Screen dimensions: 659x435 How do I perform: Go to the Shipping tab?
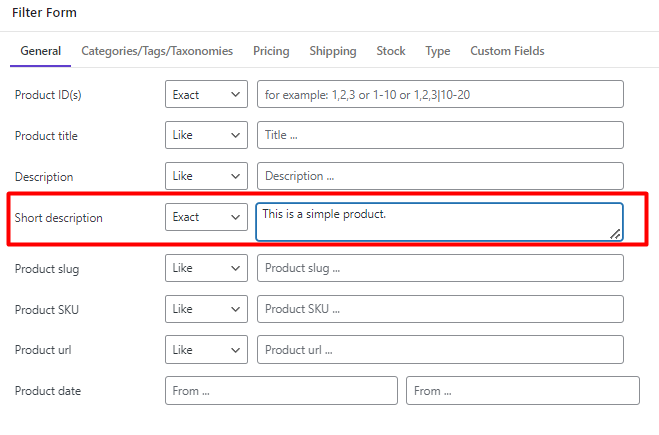332,51
